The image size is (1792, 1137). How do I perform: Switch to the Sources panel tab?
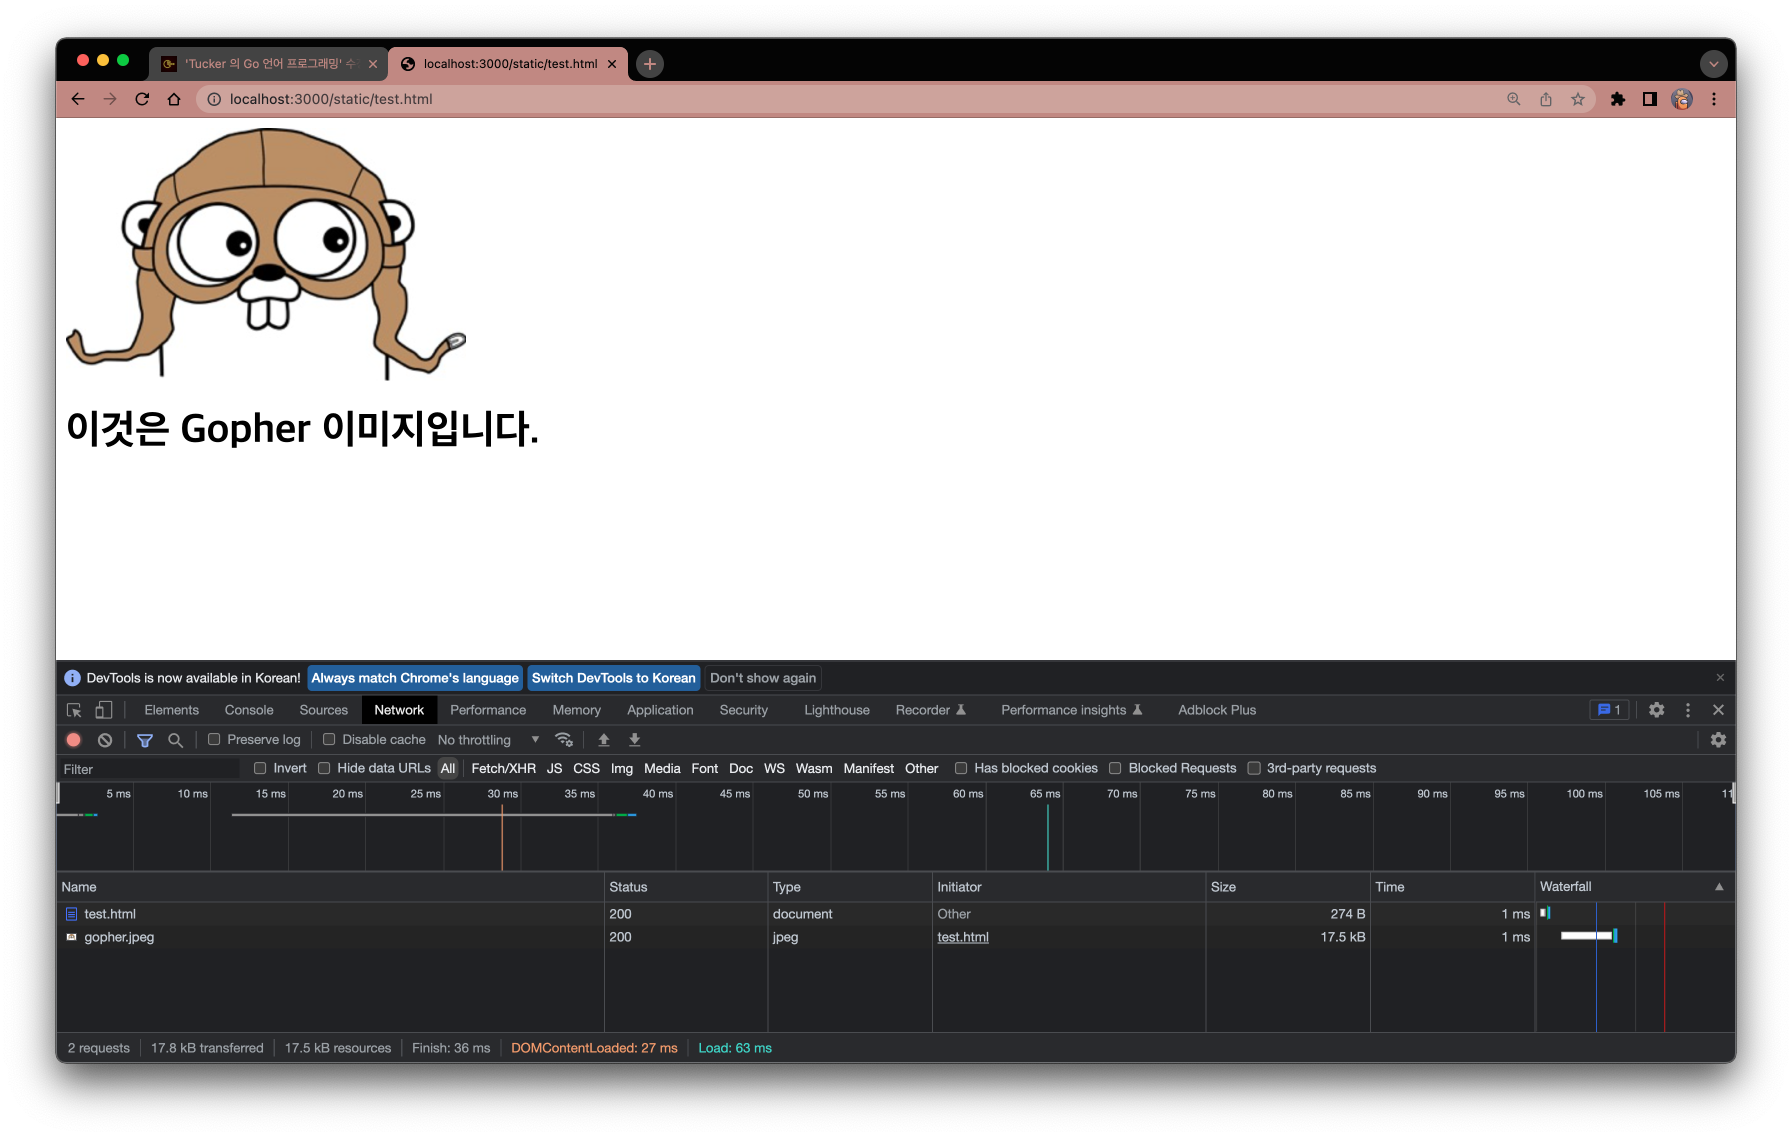(324, 710)
